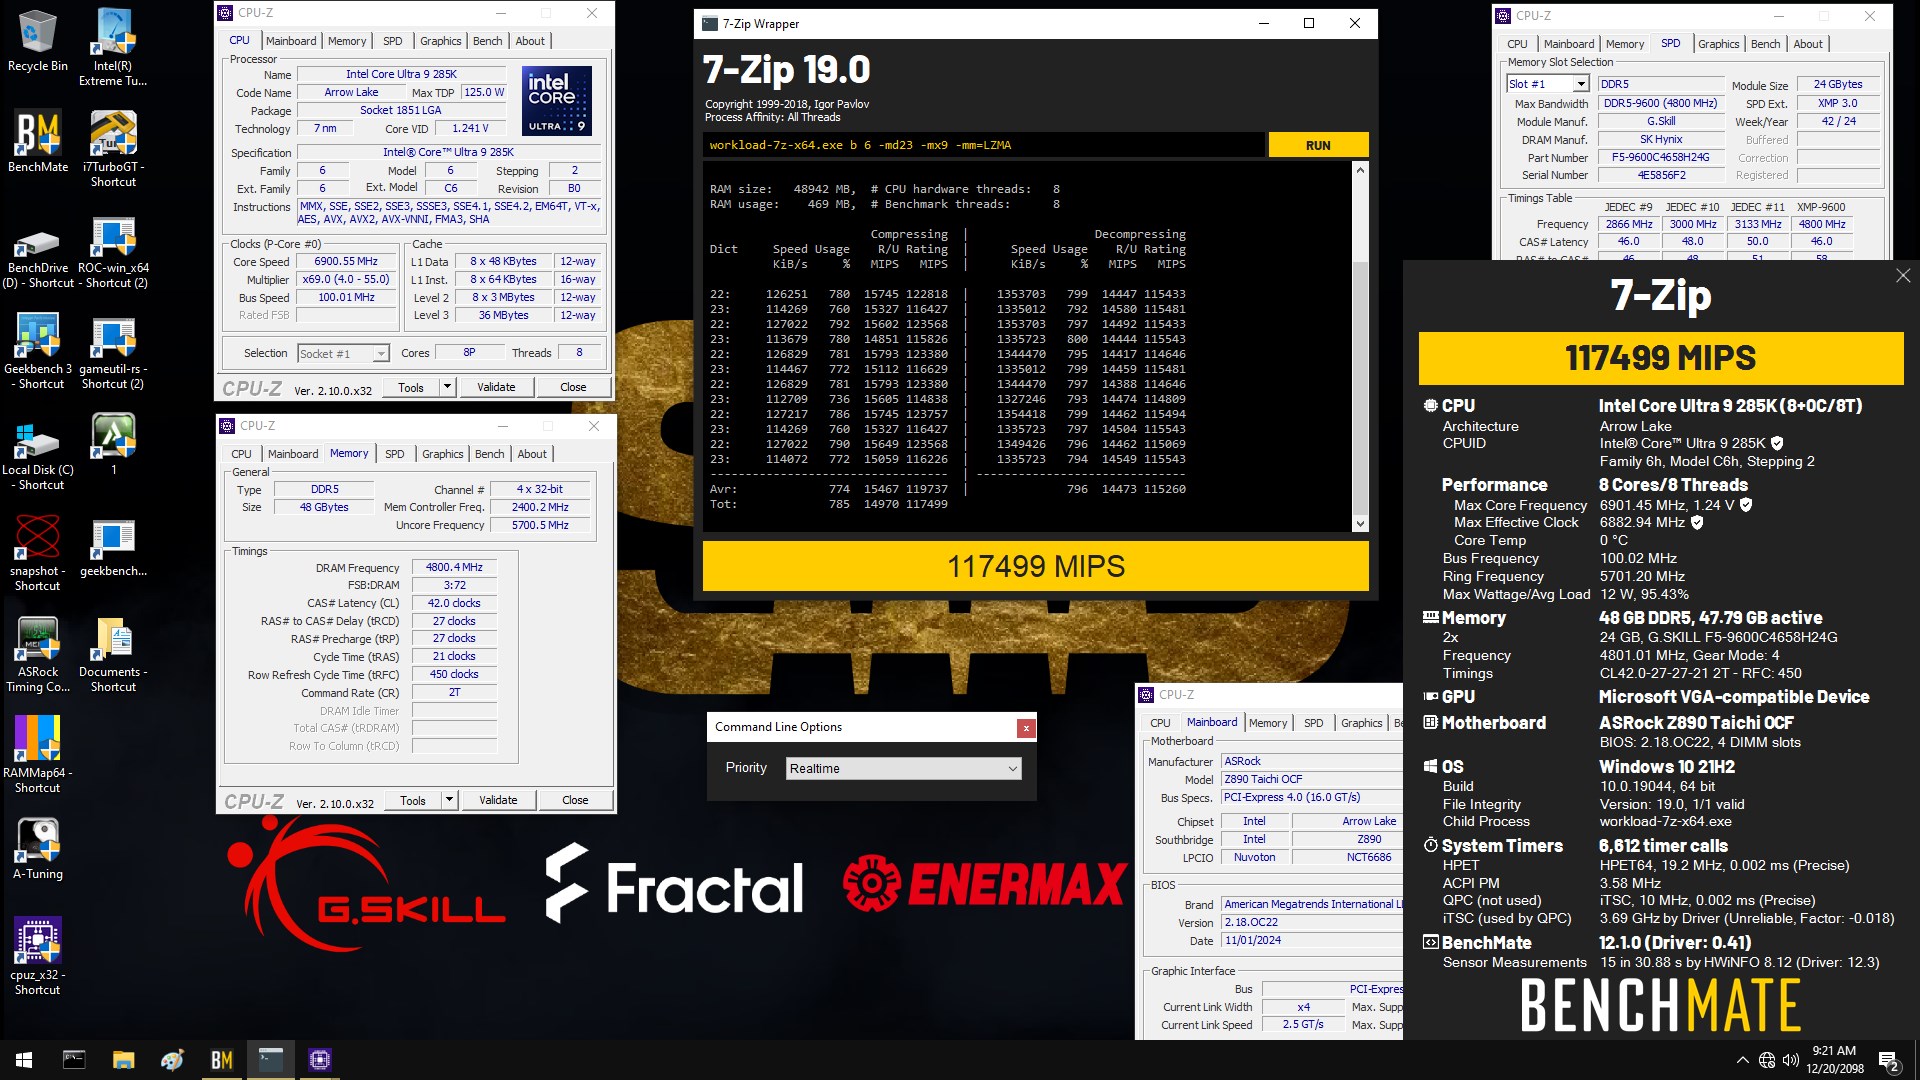Launch ASRock Timing Configurator icon
Viewport: 1920px width, 1080px height.
click(x=38, y=654)
